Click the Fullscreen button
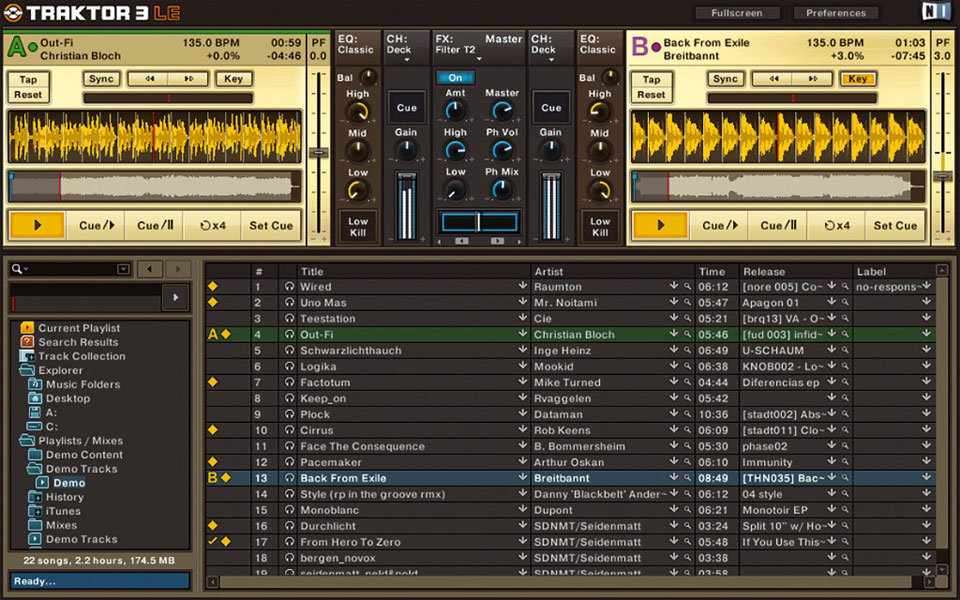The height and width of the screenshot is (600, 960). point(735,13)
